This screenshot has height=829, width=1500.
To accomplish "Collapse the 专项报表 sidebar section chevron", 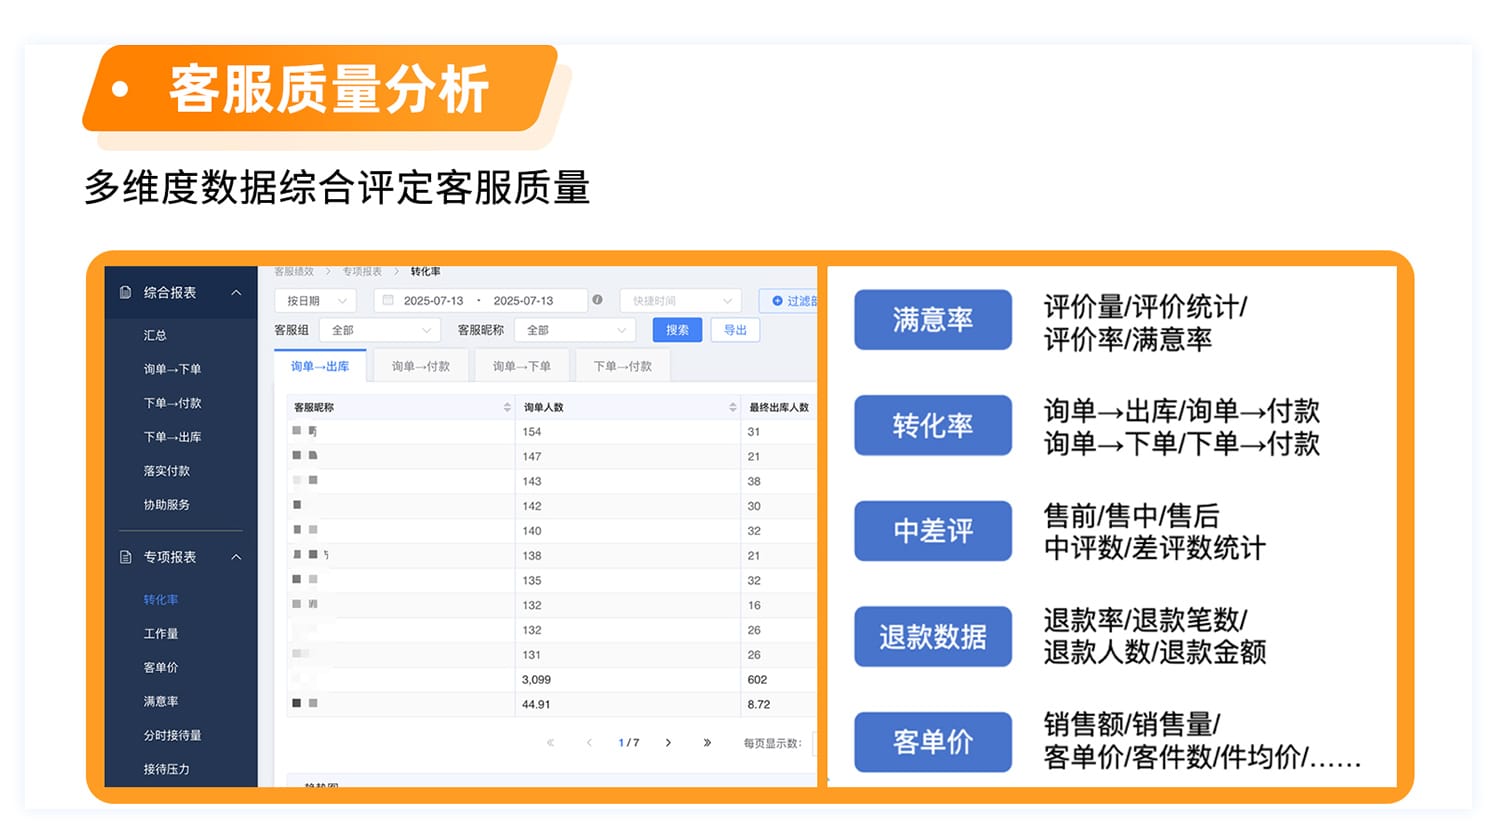I will (236, 557).
